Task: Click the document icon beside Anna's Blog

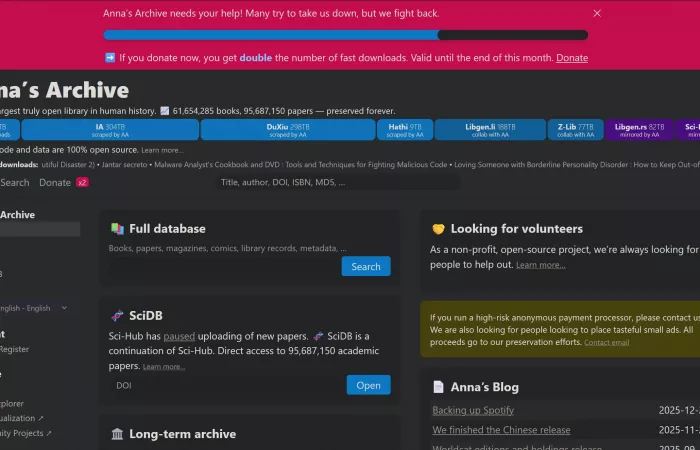Action: point(438,387)
